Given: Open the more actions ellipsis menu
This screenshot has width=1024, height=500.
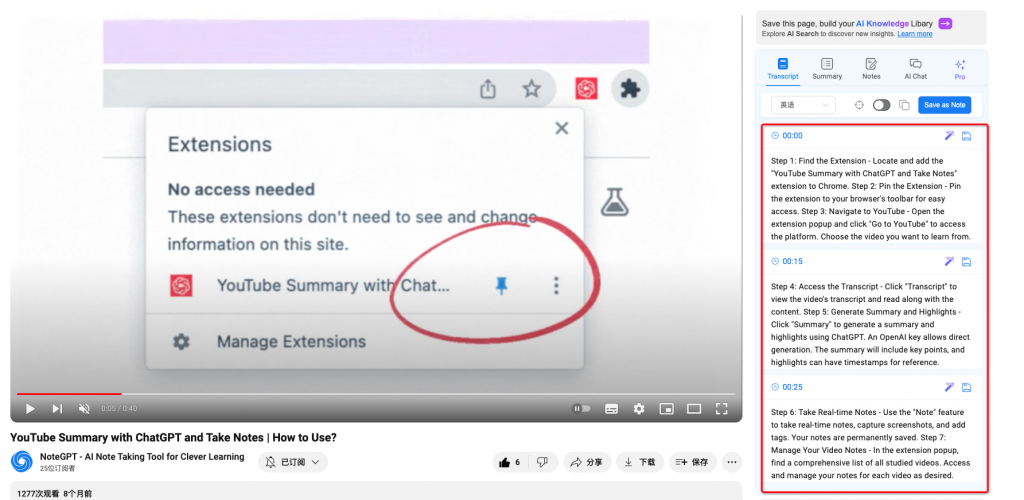Looking at the screenshot, I should pos(732,462).
